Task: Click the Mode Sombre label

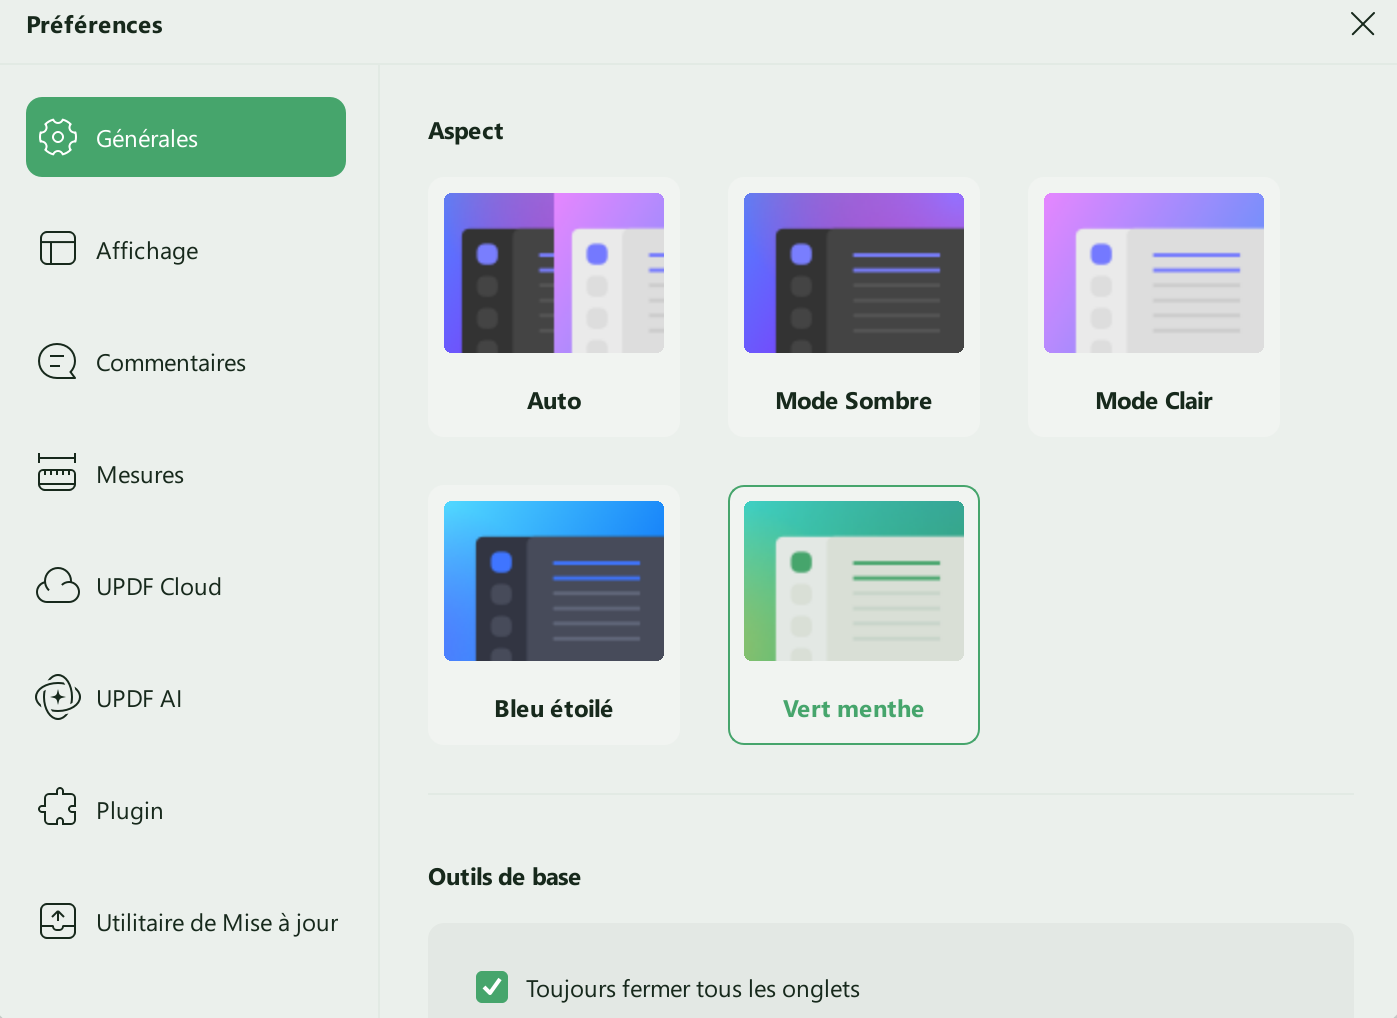Action: click(x=854, y=401)
